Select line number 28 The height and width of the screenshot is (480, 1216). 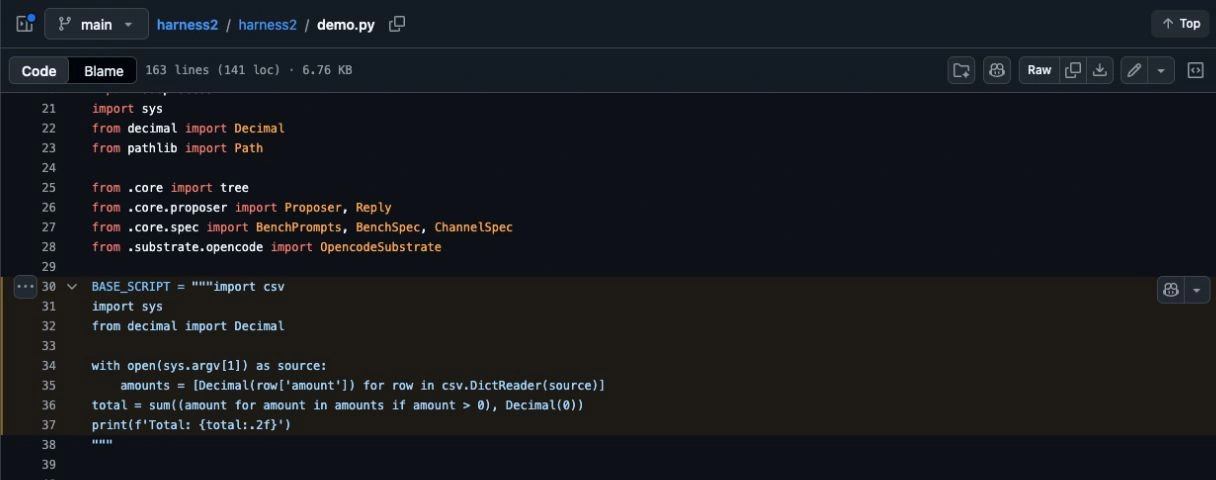pos(49,247)
